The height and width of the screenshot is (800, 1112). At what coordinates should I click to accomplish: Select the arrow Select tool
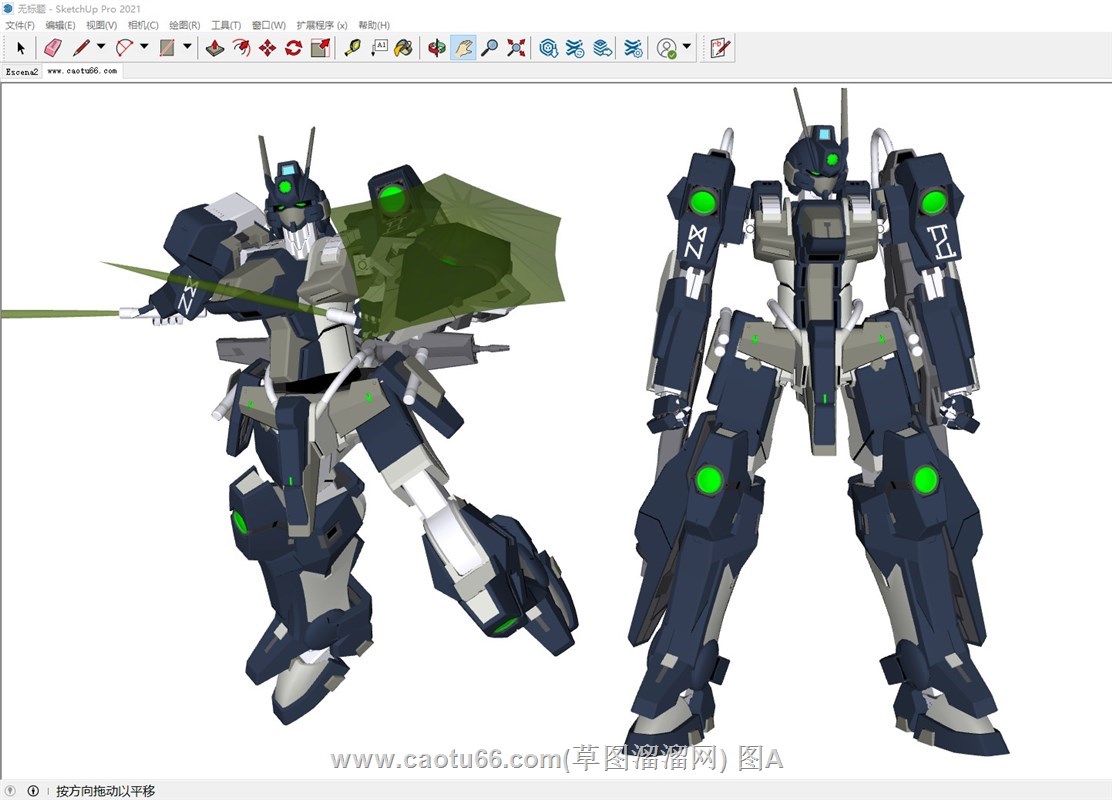[21, 47]
